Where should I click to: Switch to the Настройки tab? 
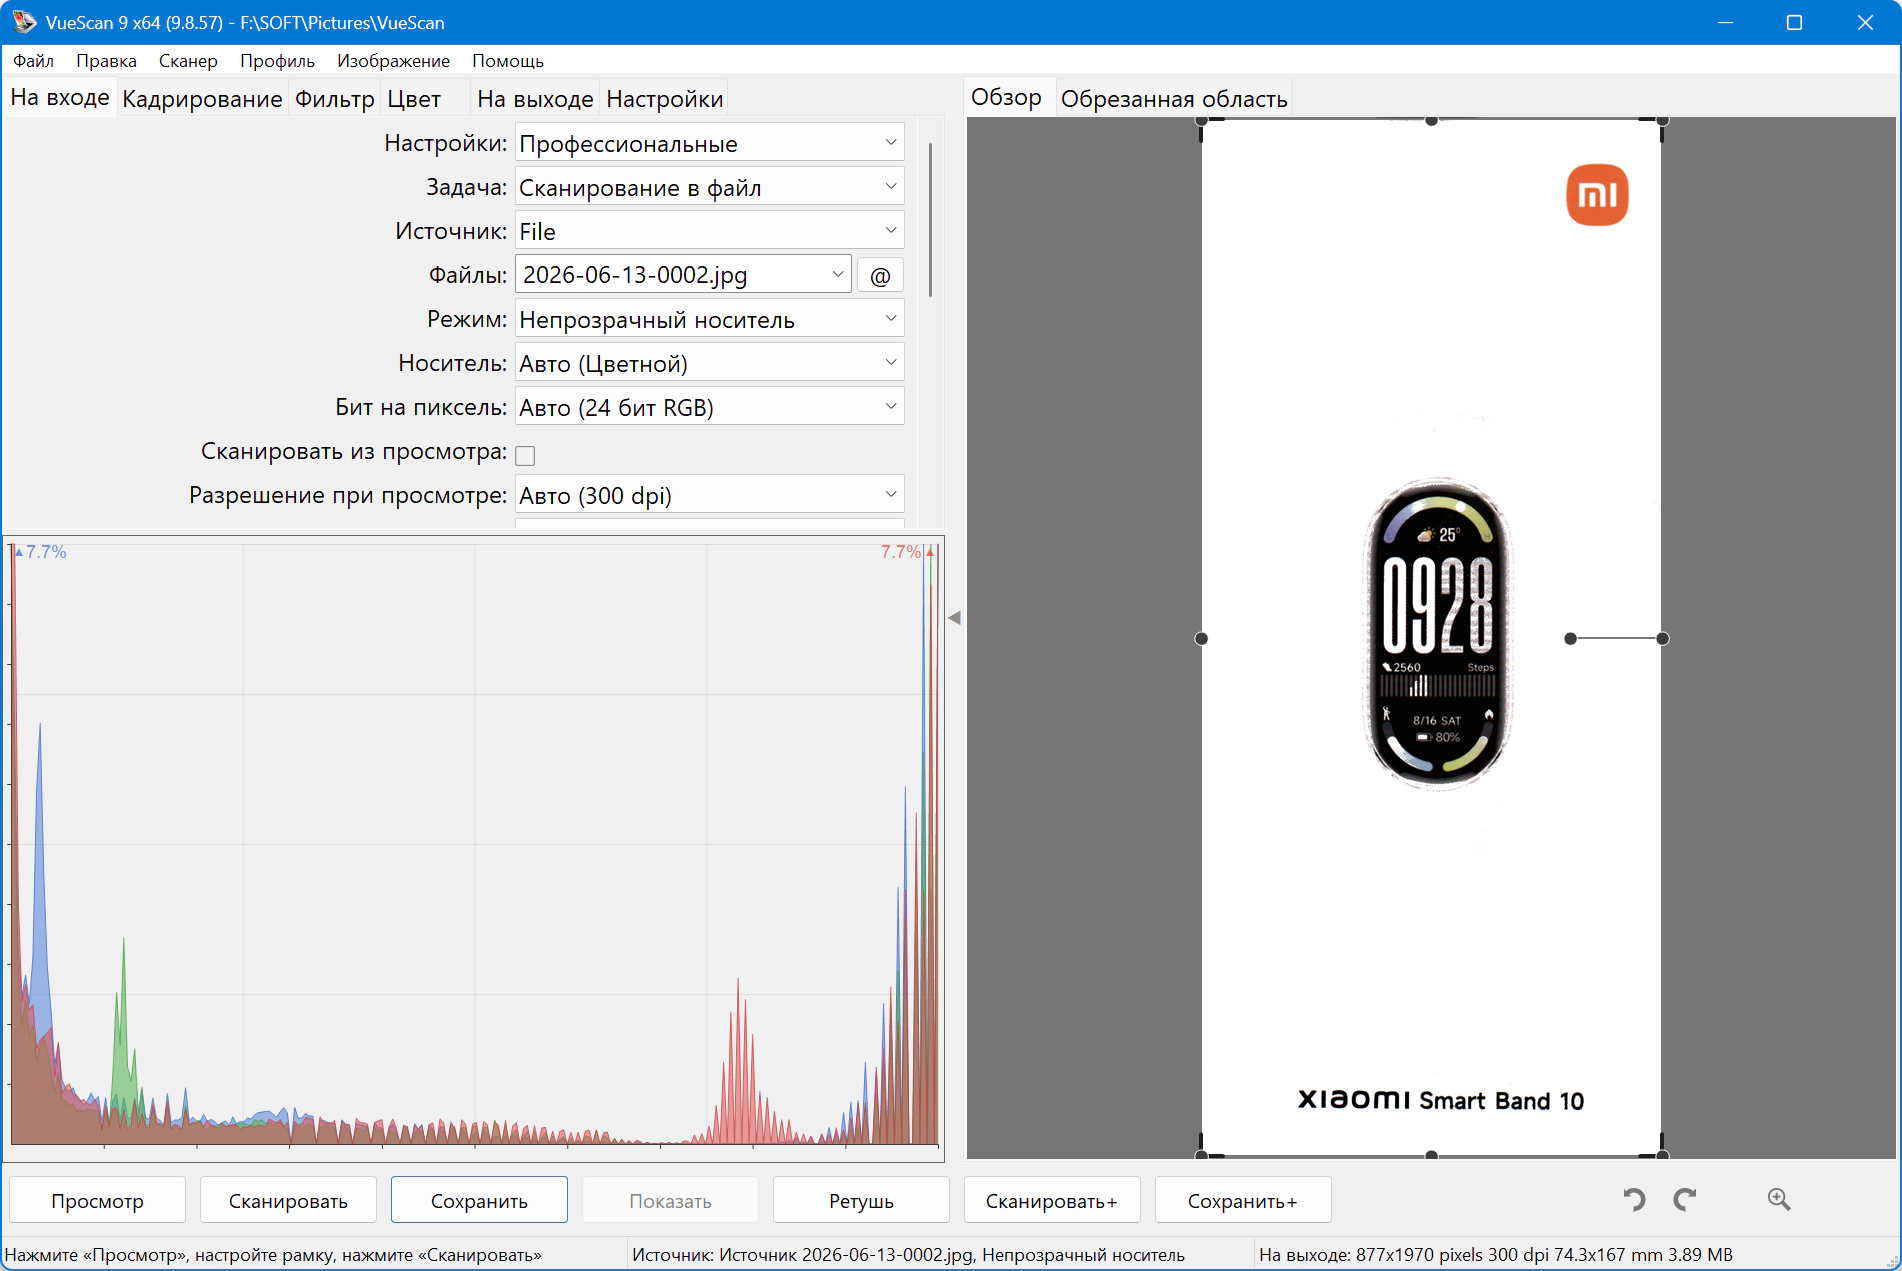click(664, 99)
